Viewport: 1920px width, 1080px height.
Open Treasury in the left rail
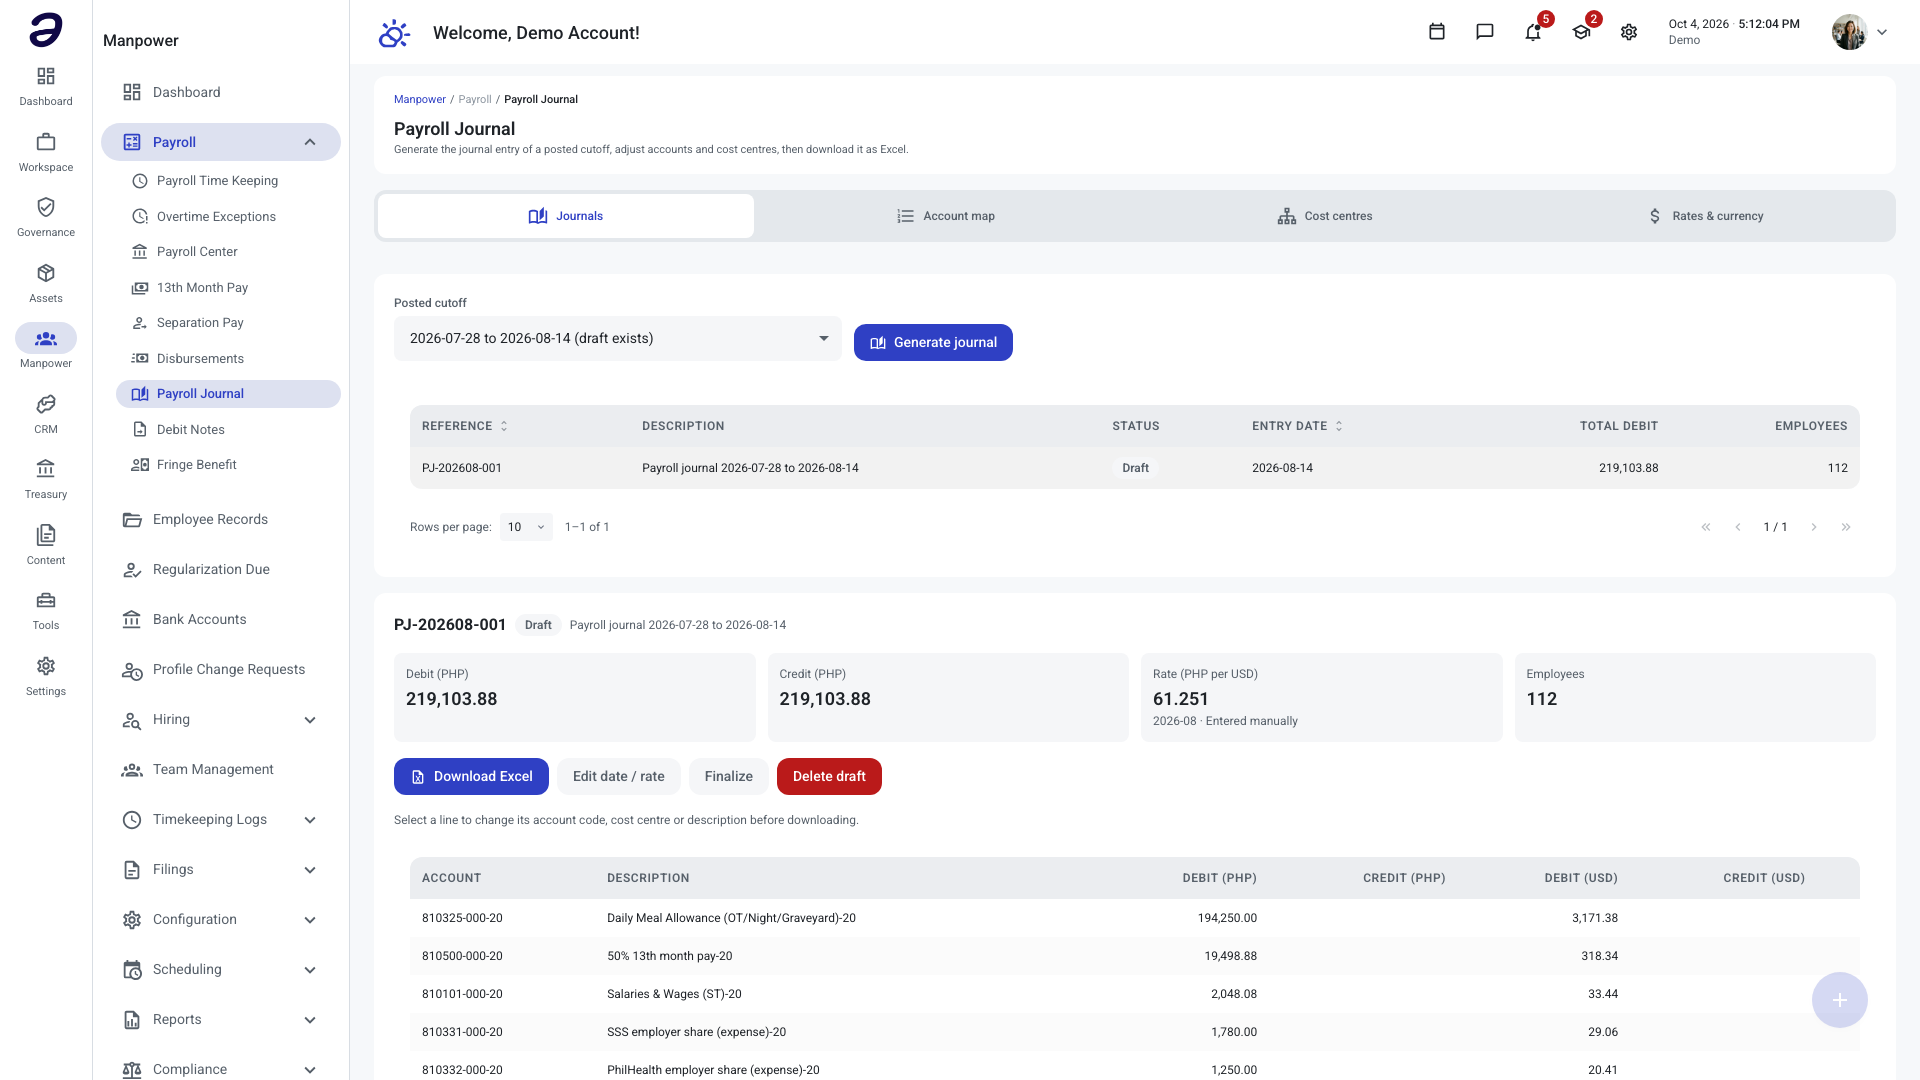coord(46,479)
